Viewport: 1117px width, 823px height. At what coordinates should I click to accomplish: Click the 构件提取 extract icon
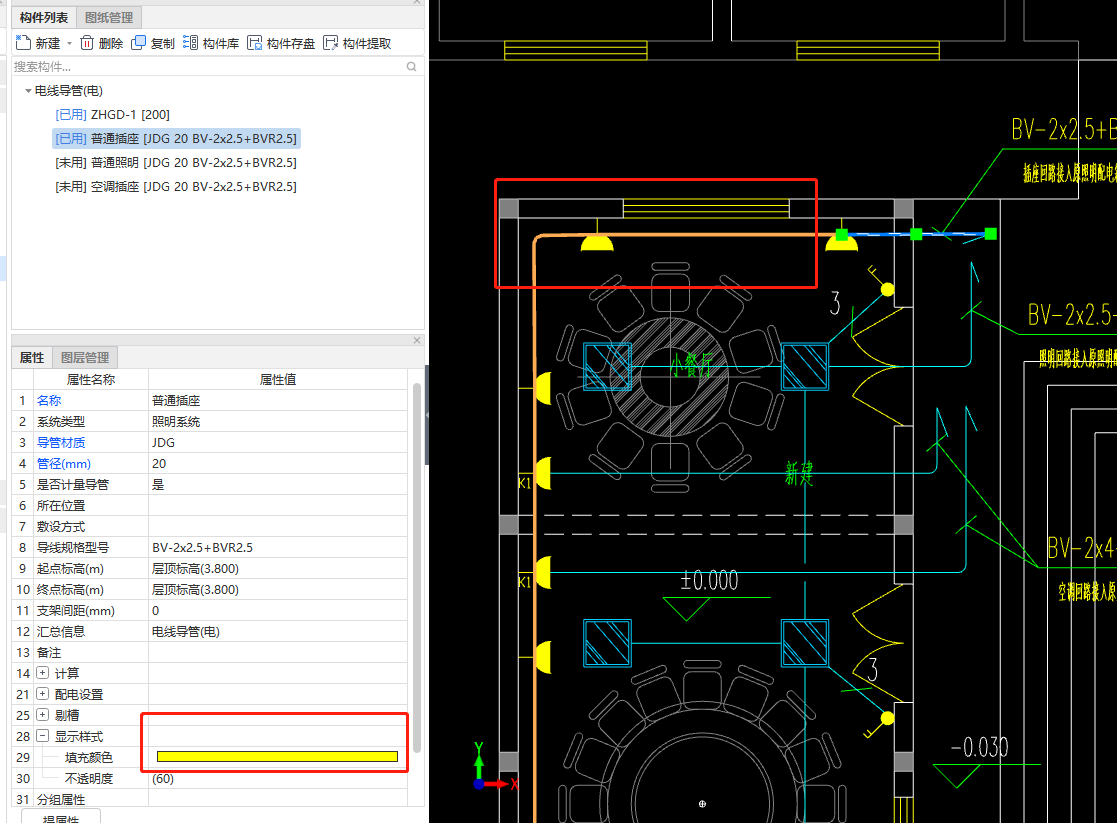[x=331, y=43]
